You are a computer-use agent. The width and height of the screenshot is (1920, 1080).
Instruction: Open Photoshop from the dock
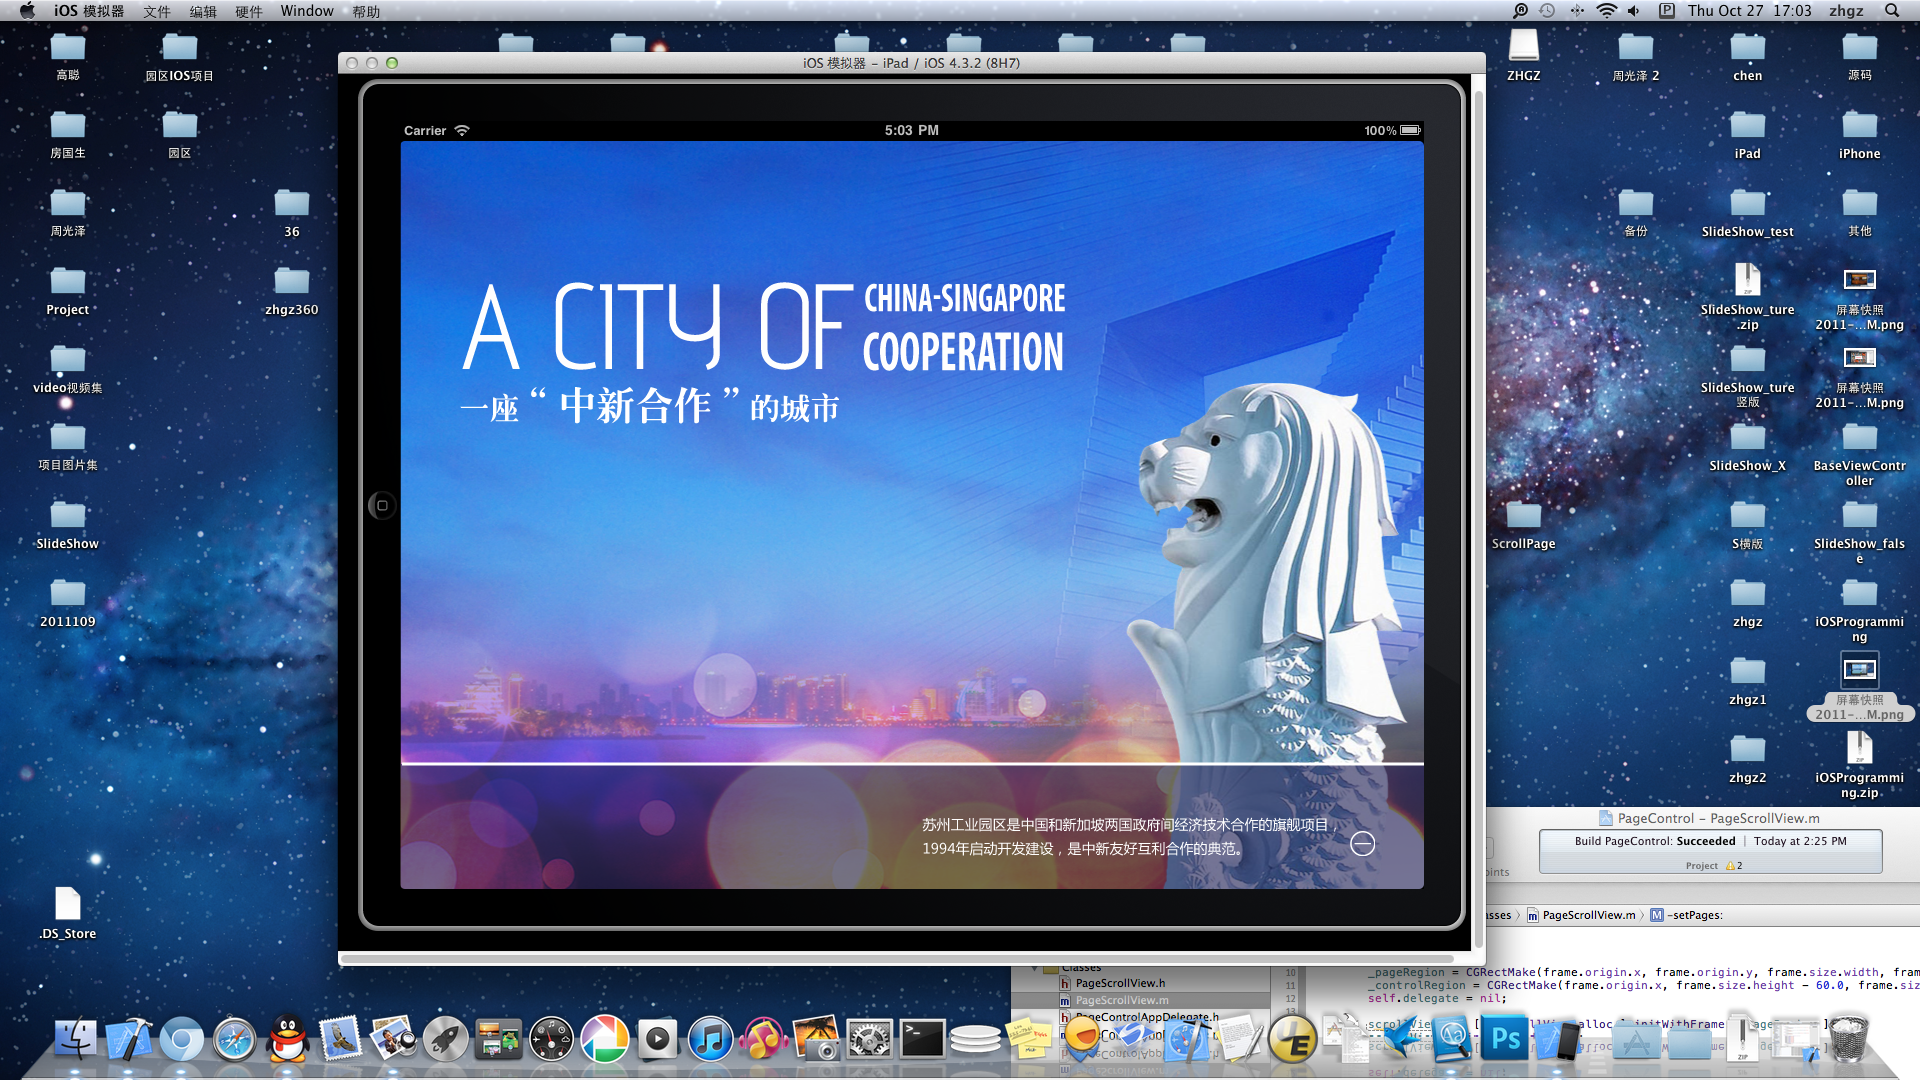click(1505, 1040)
